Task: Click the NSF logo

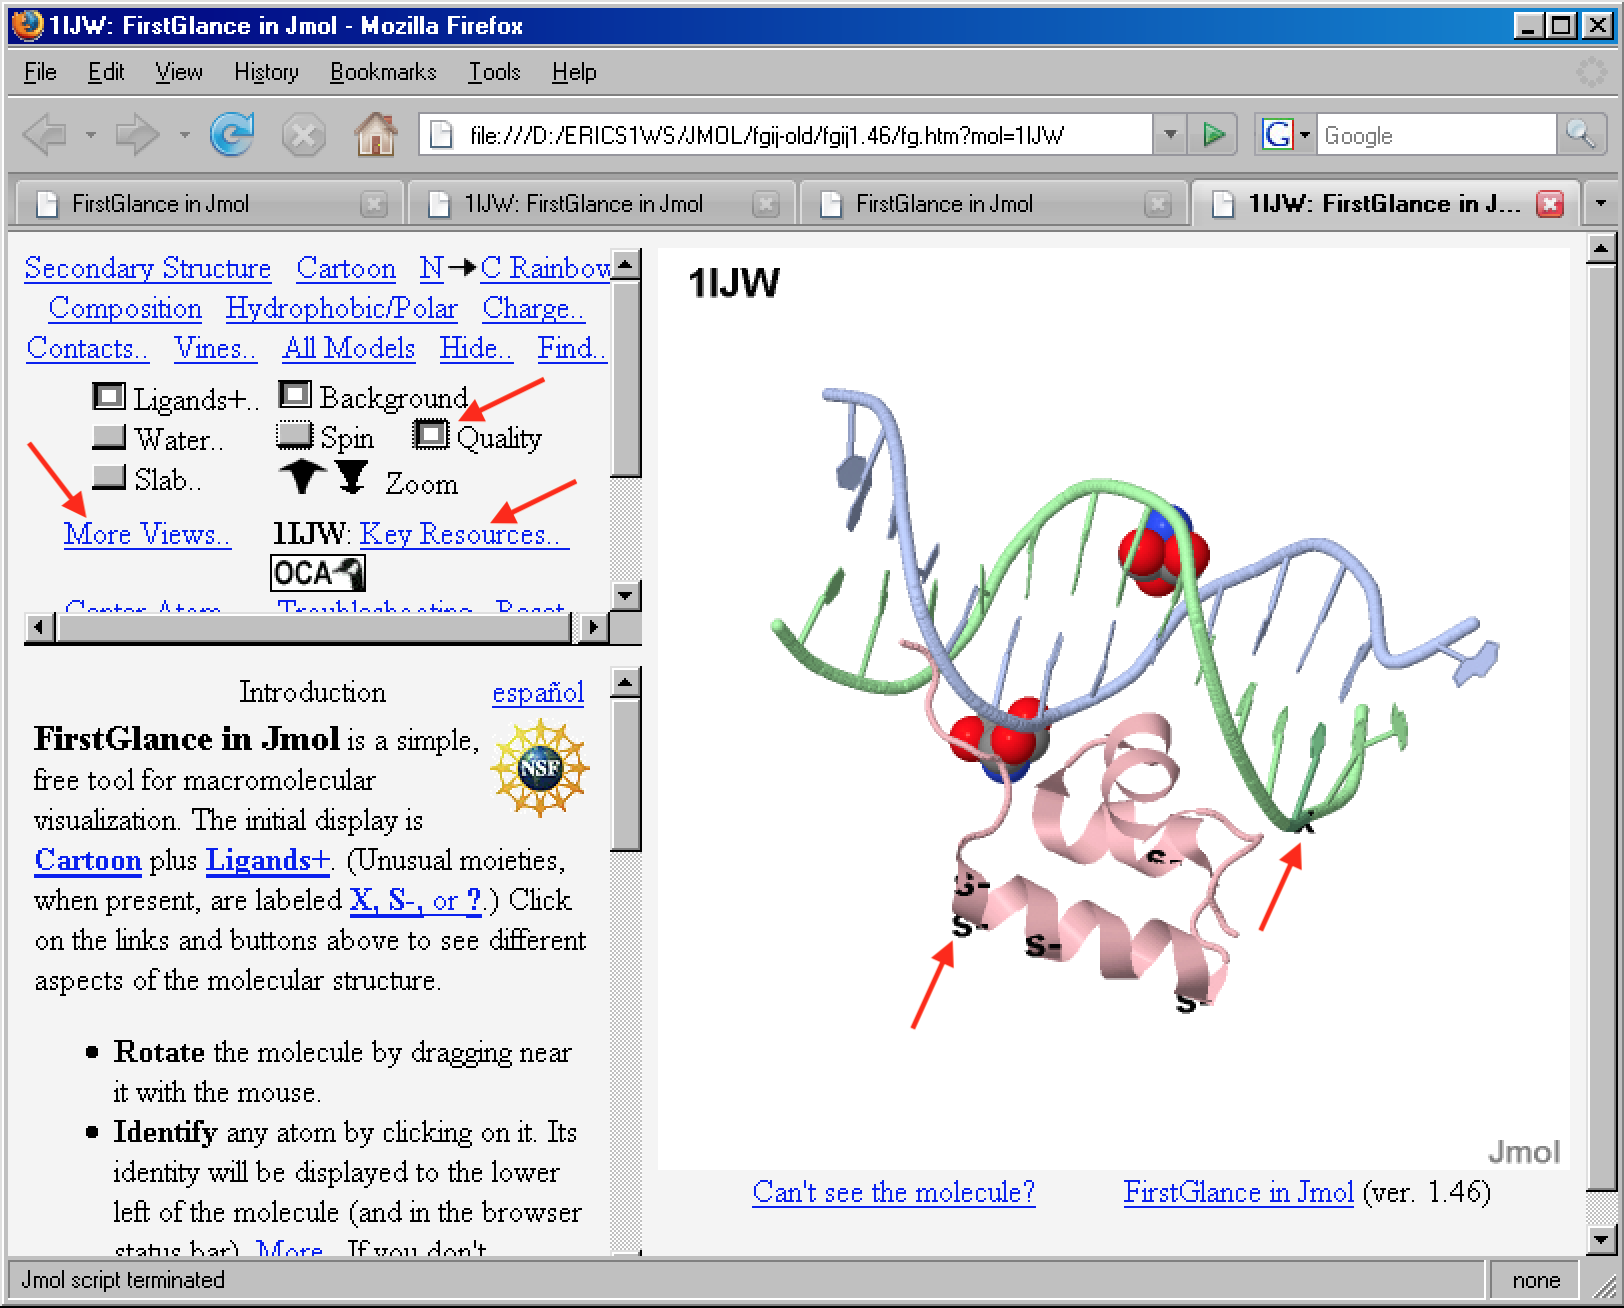Action: pyautogui.click(x=539, y=768)
